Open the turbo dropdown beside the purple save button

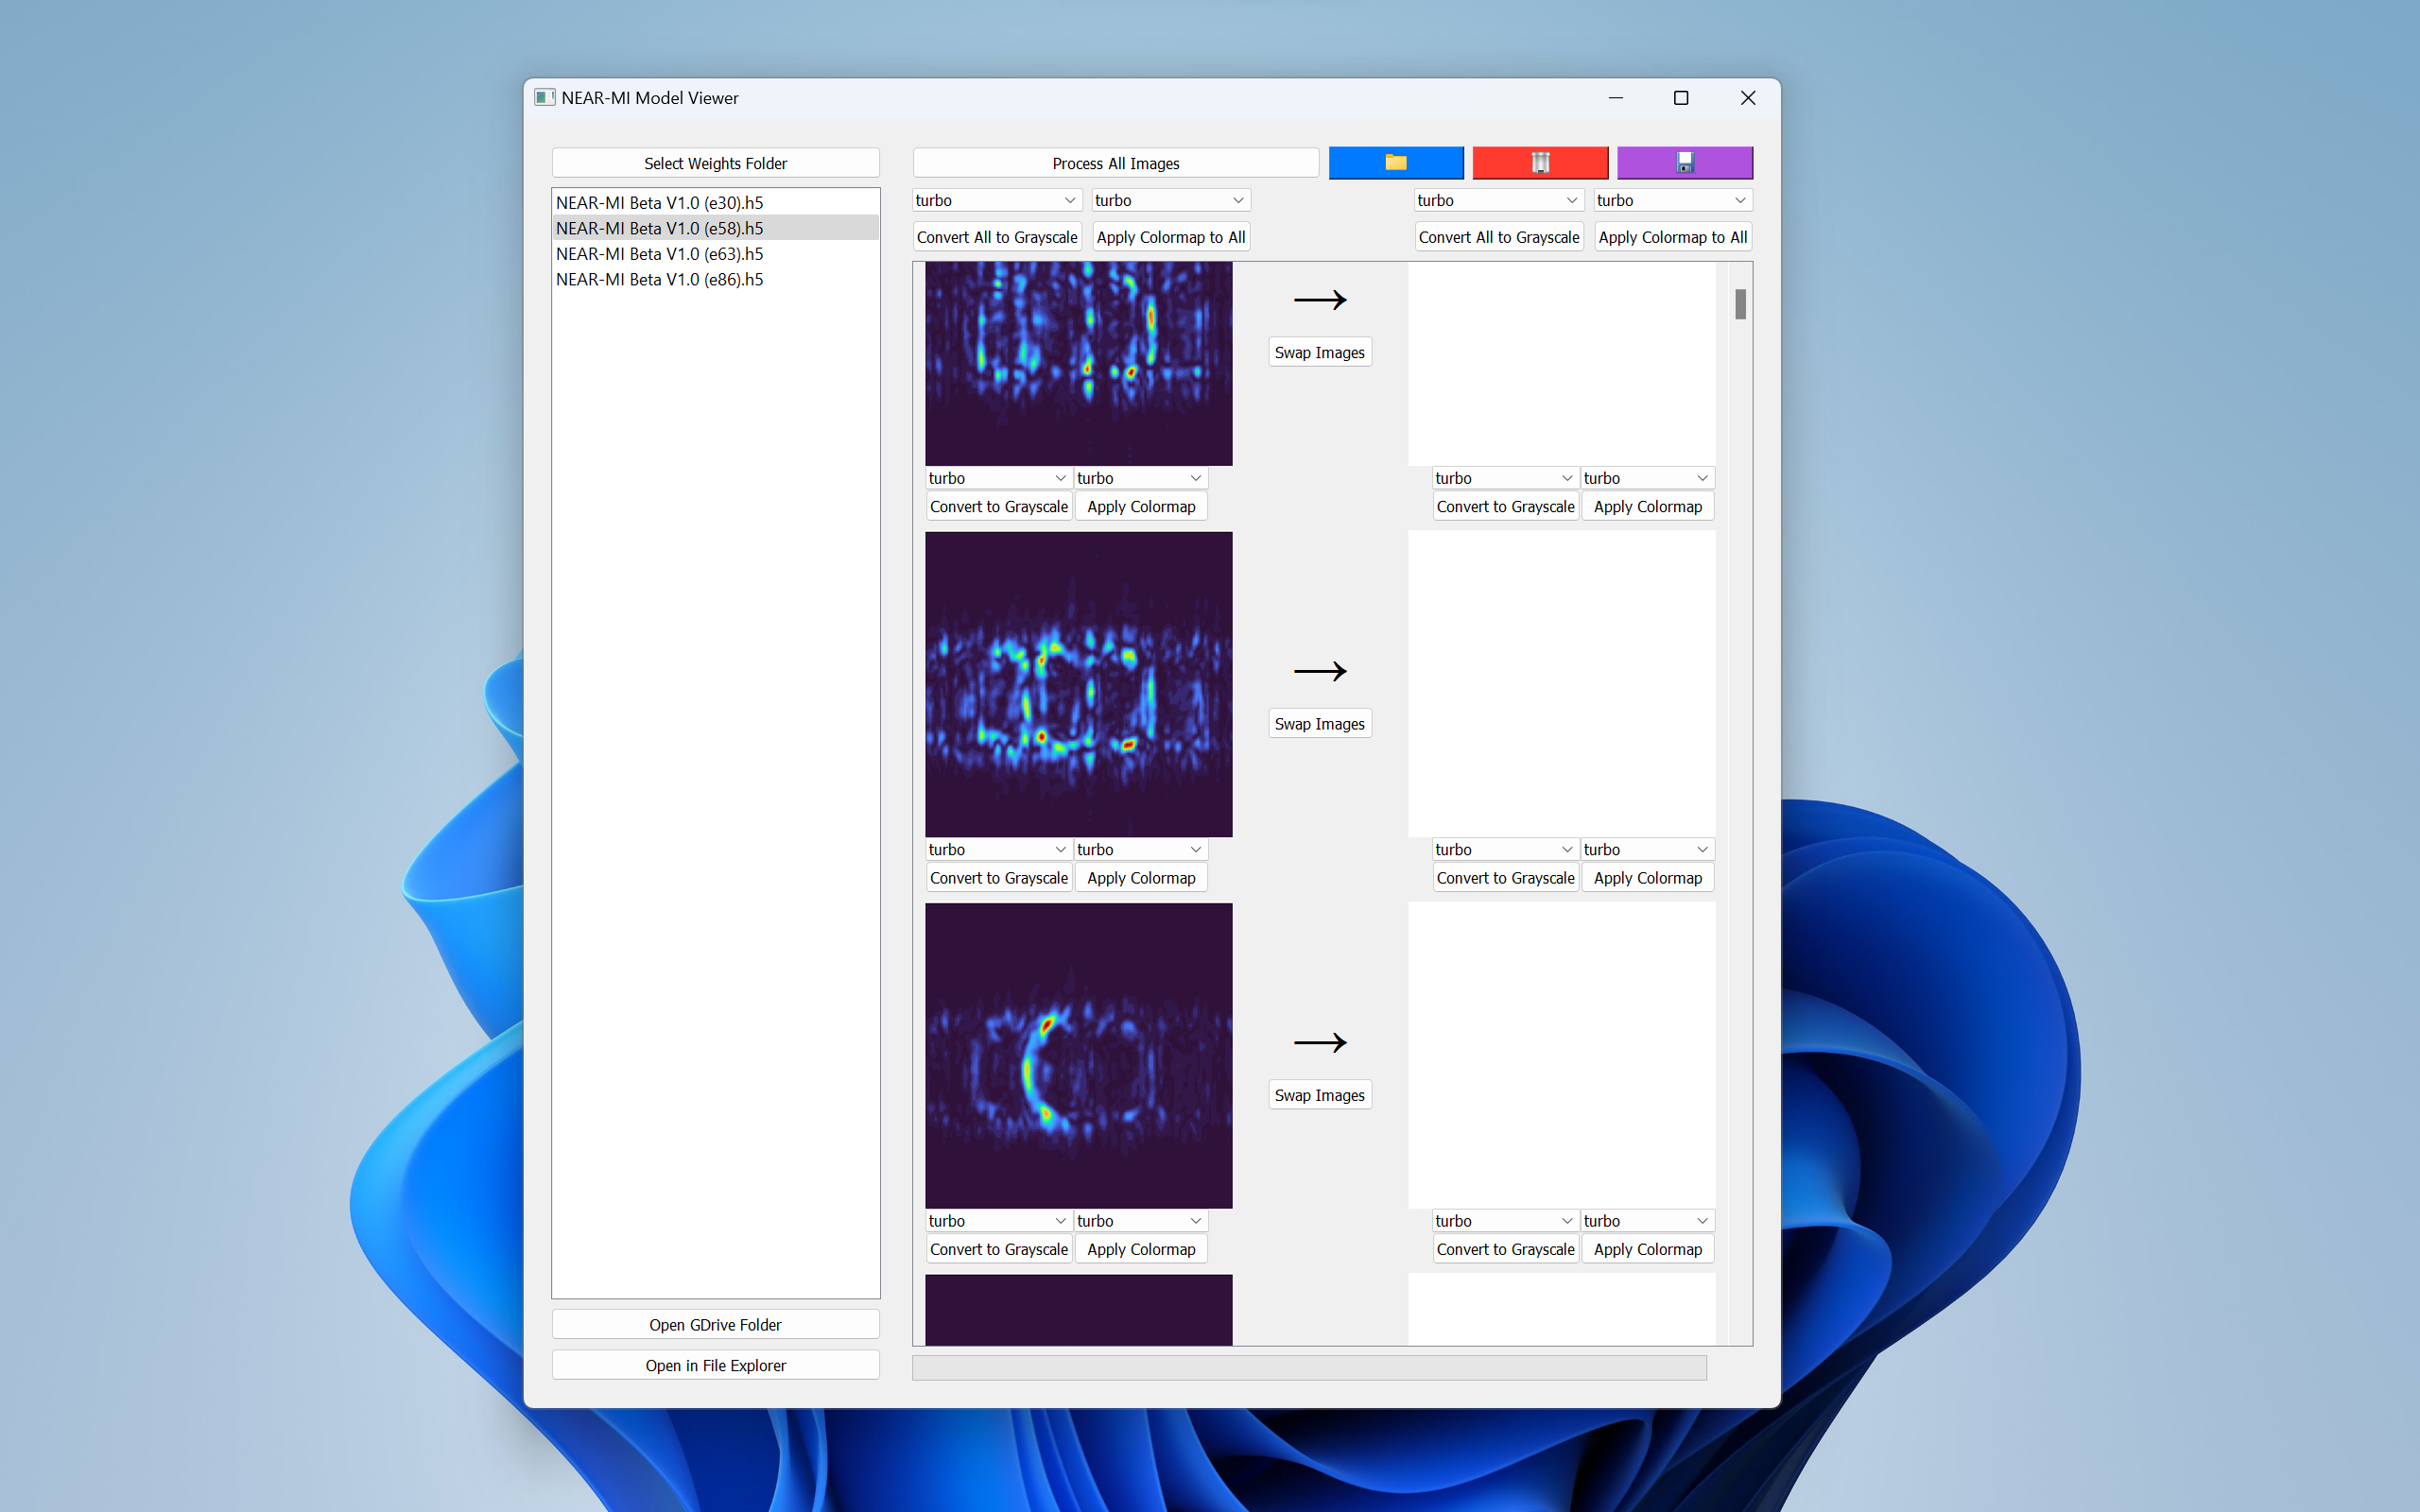coord(1672,199)
